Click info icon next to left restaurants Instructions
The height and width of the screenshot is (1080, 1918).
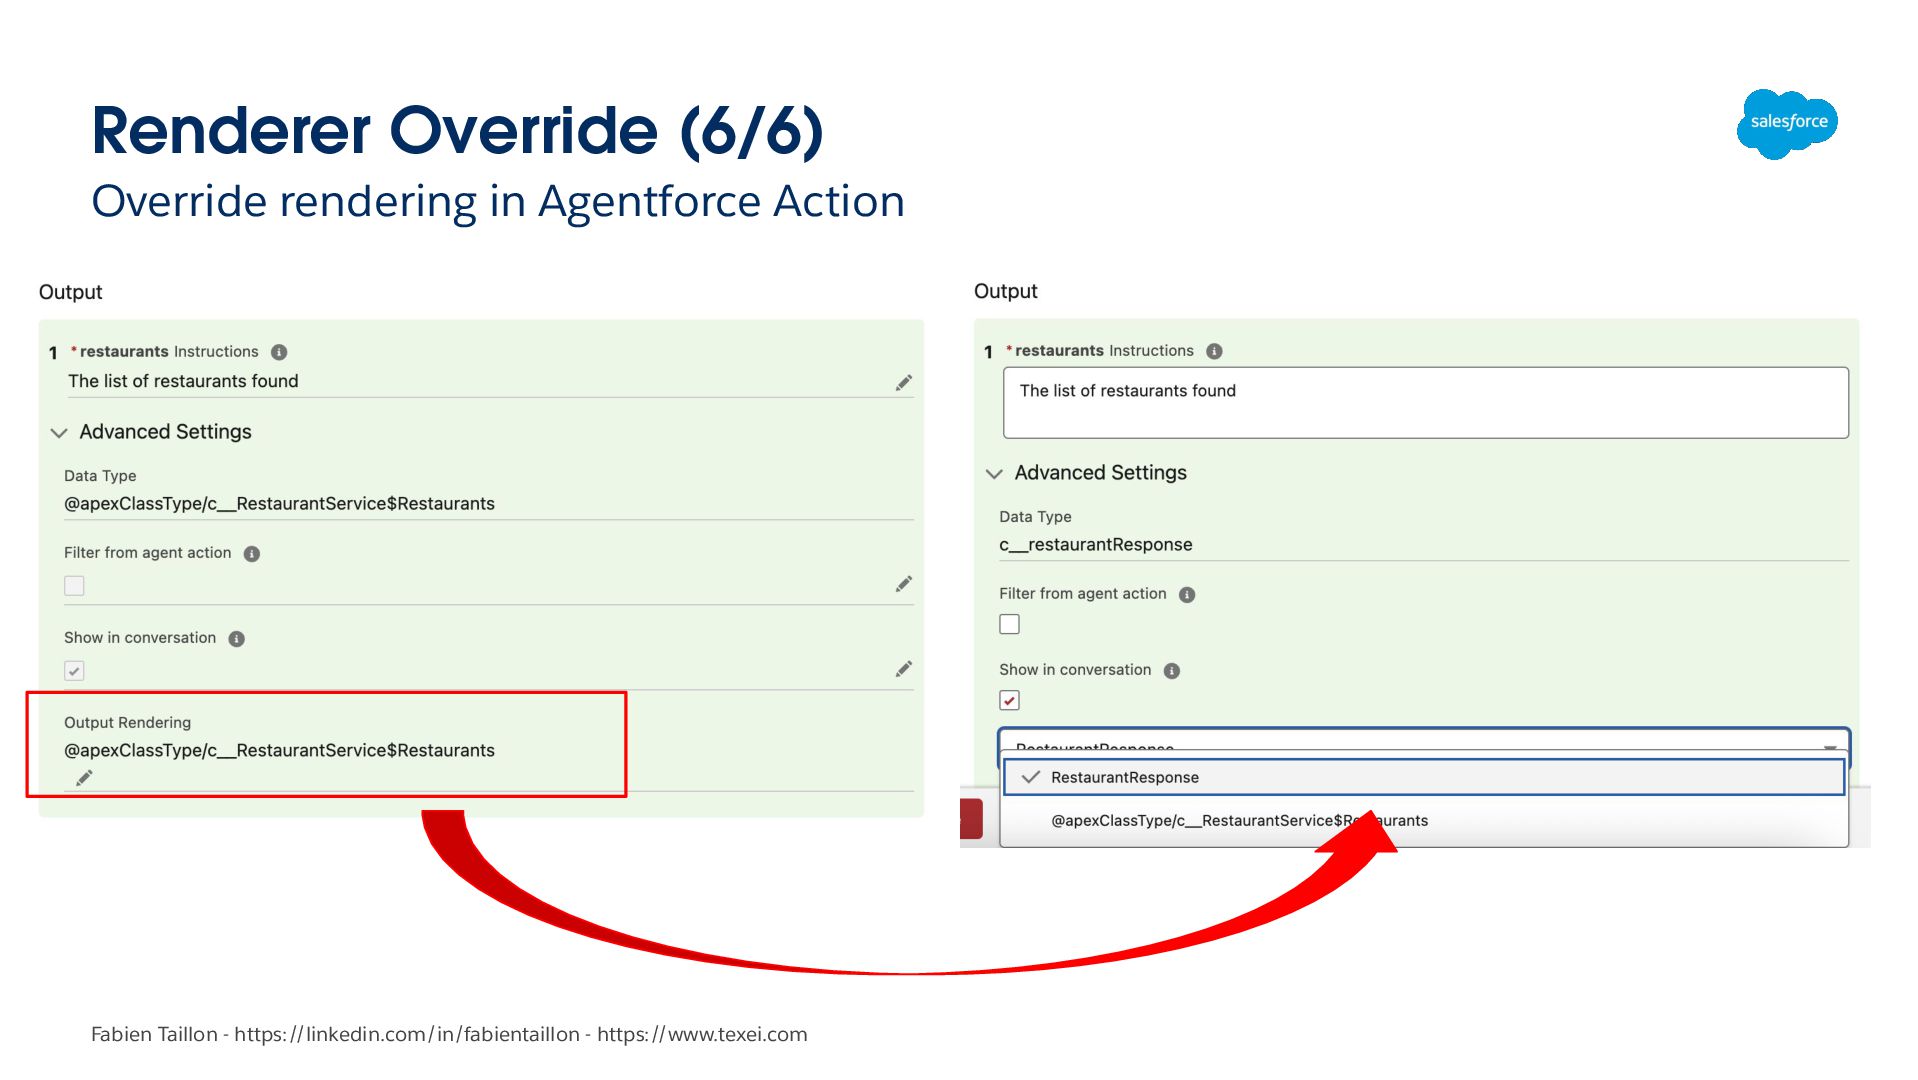(279, 352)
